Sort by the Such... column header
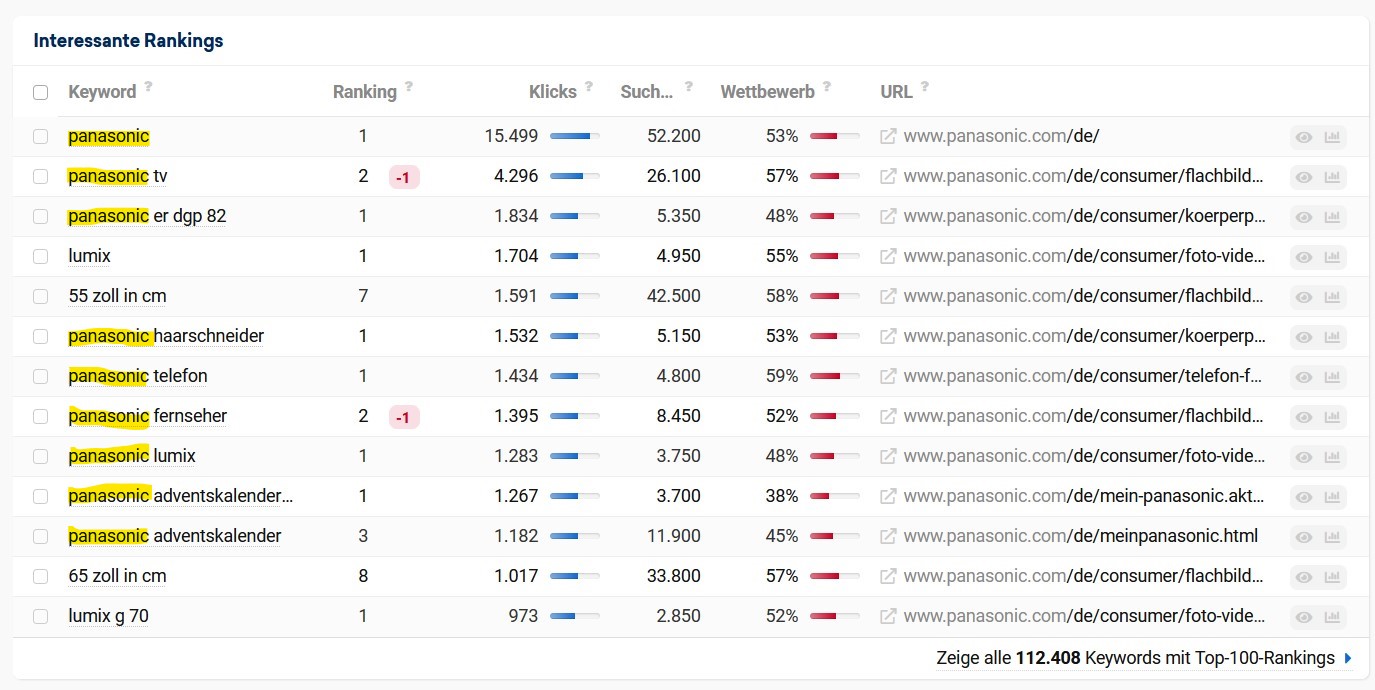Image resolution: width=1375 pixels, height=690 pixels. pos(647,92)
